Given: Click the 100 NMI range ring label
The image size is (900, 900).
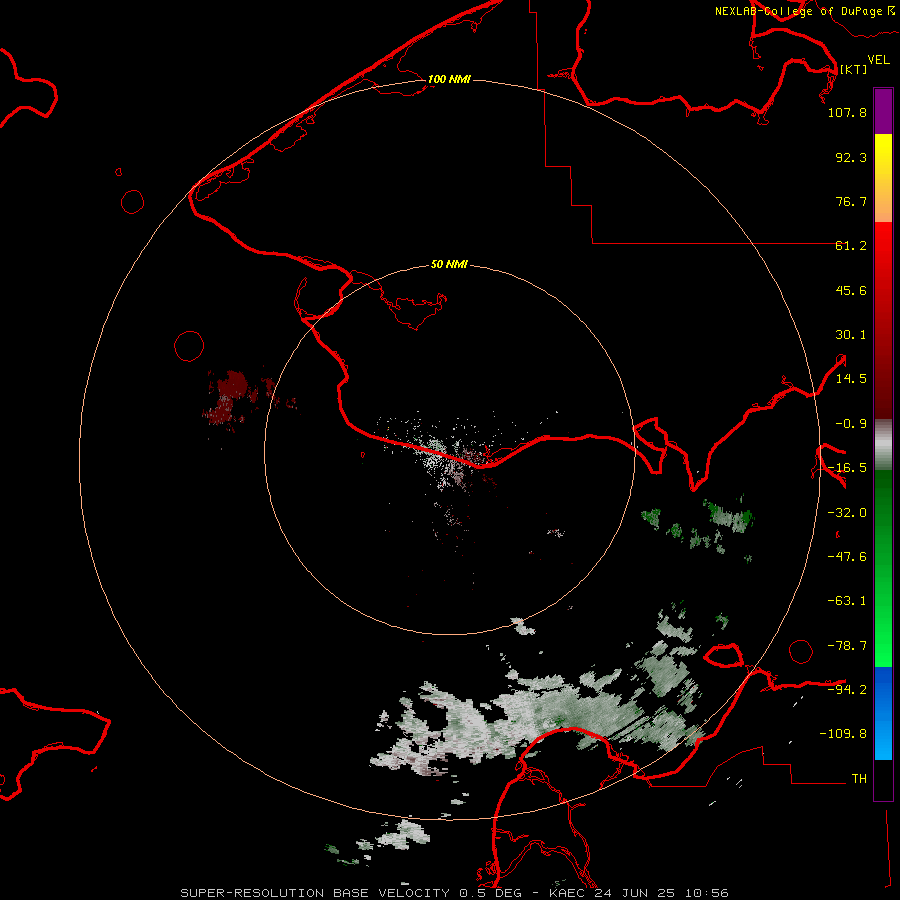Looking at the screenshot, I should (449, 79).
